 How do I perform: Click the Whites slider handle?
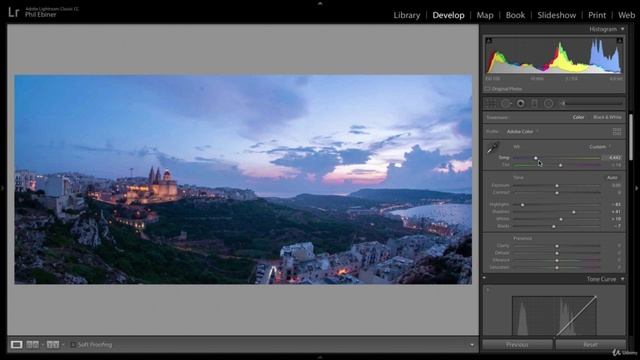coord(561,219)
